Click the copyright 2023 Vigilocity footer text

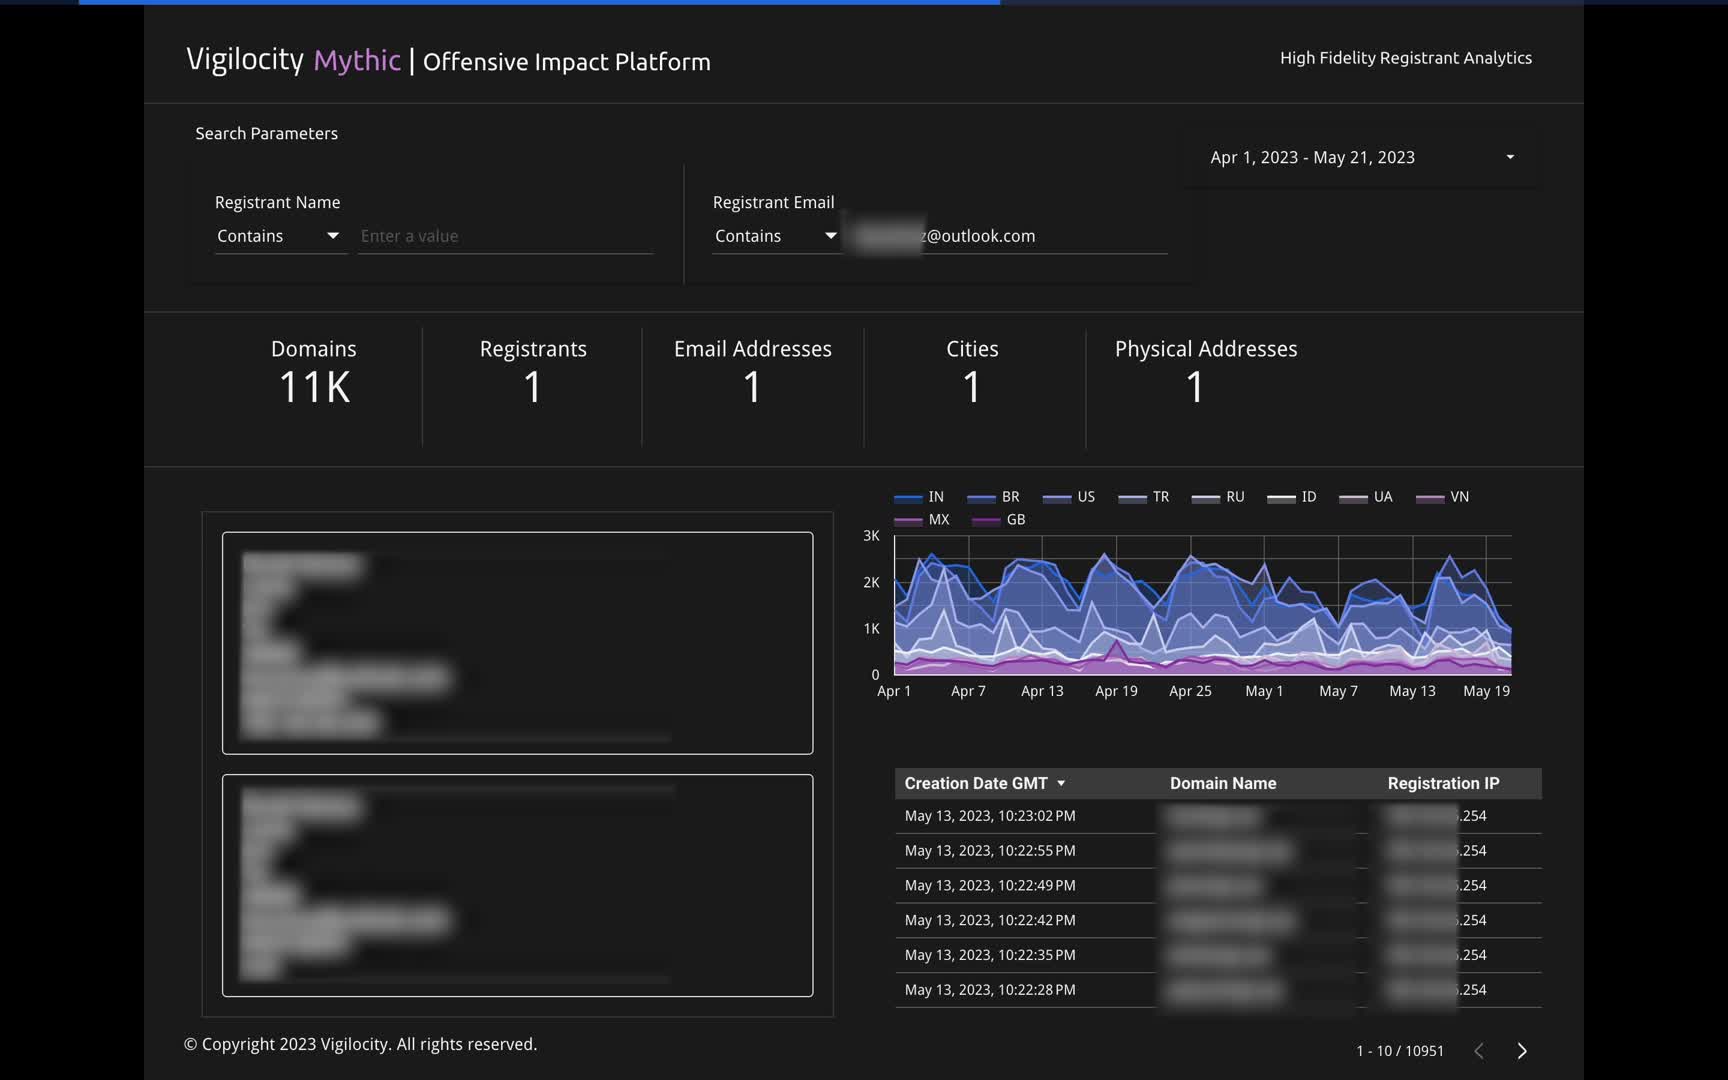tap(360, 1044)
